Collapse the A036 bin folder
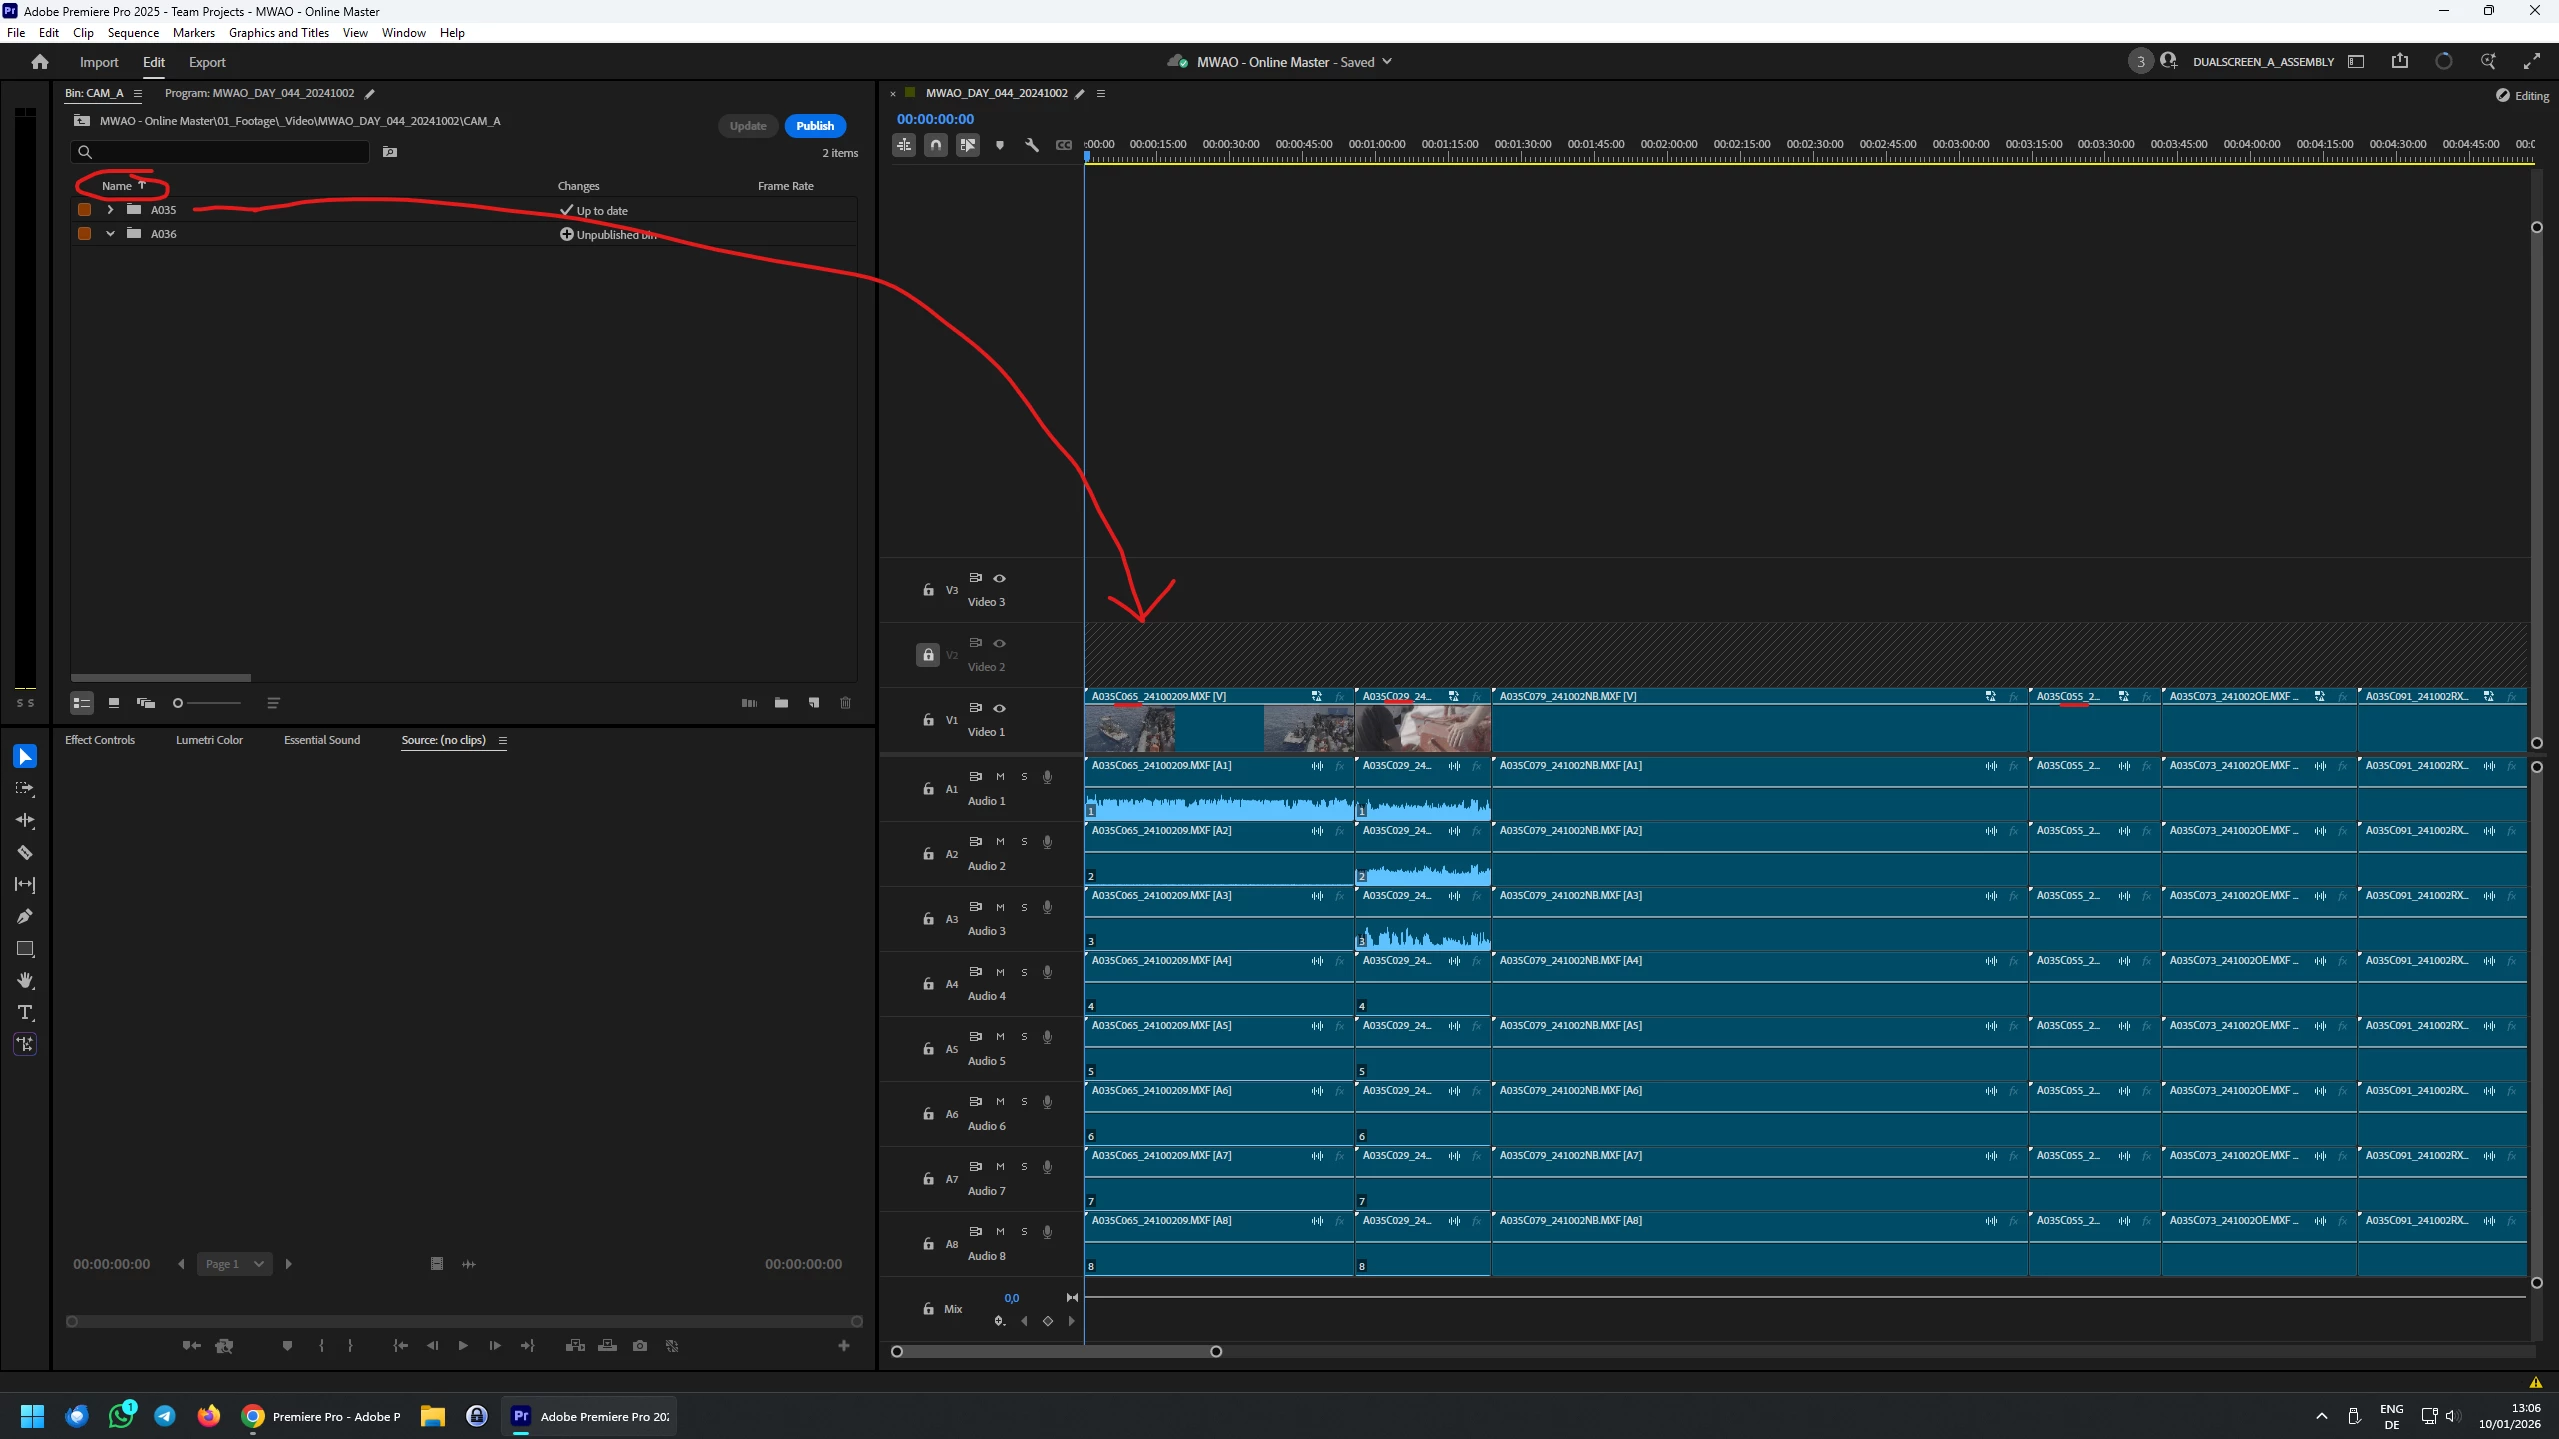 coord(110,234)
